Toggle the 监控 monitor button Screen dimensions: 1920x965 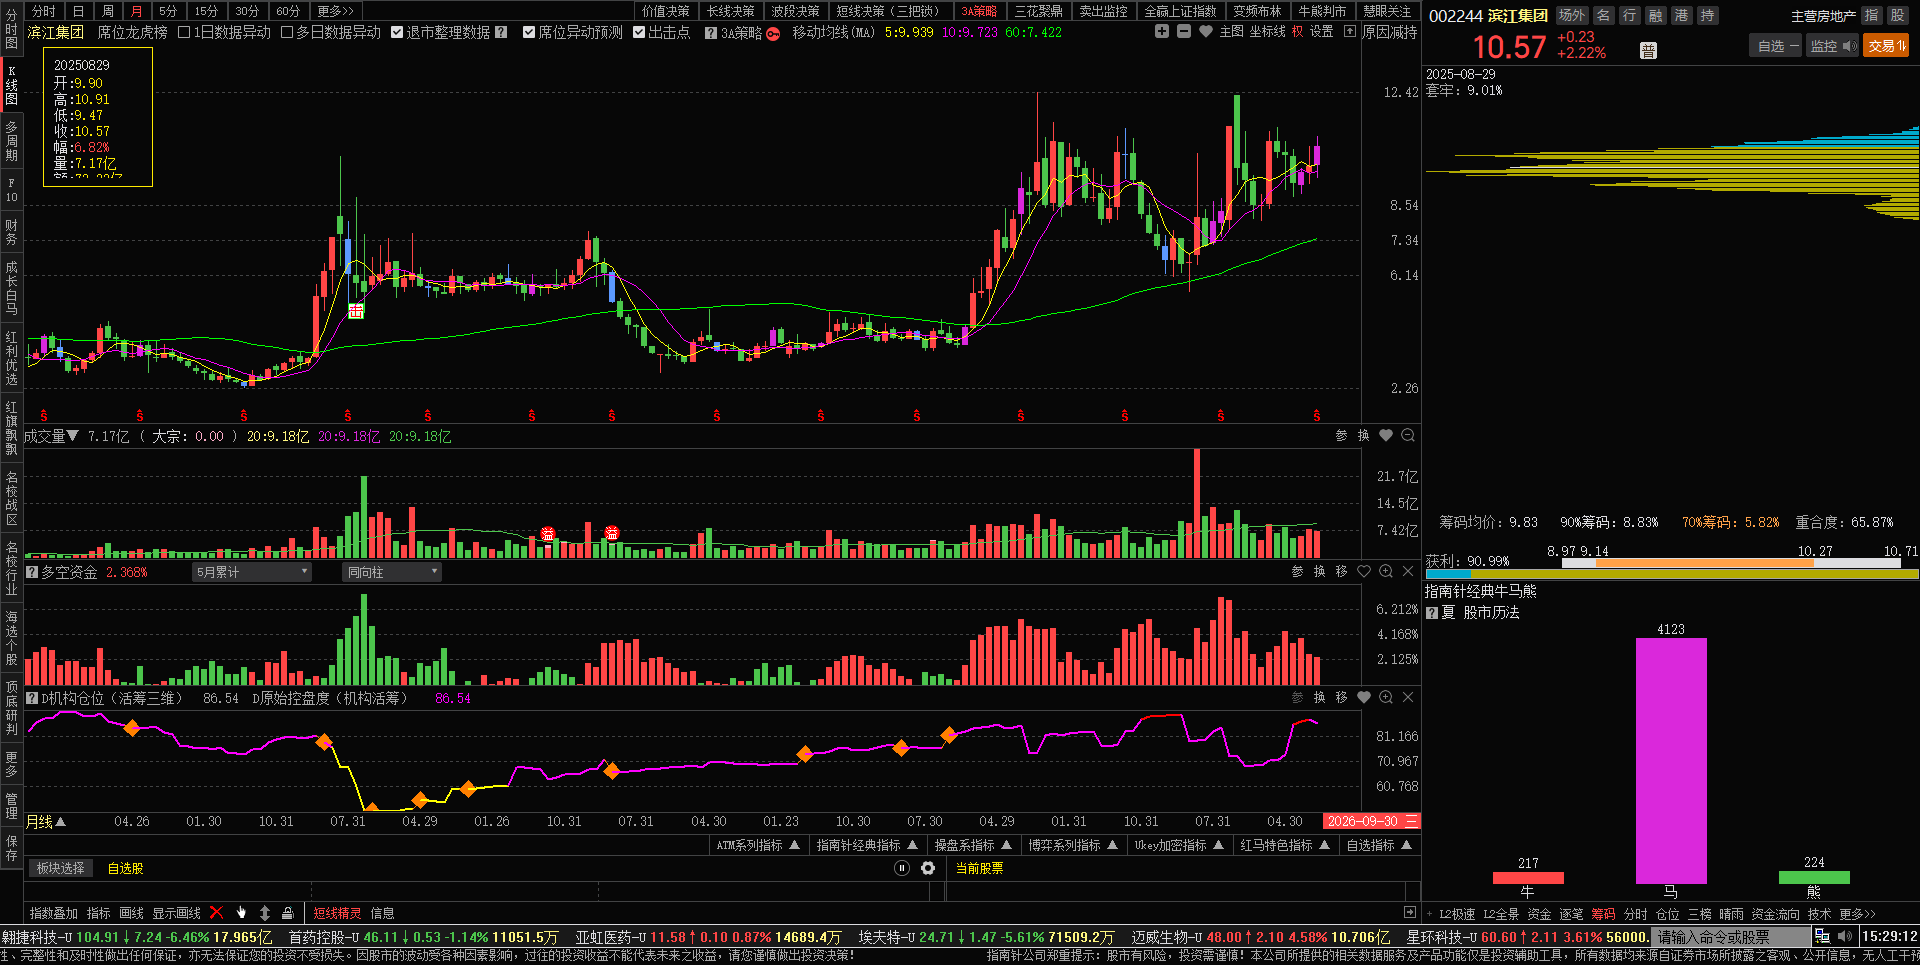coord(1832,46)
